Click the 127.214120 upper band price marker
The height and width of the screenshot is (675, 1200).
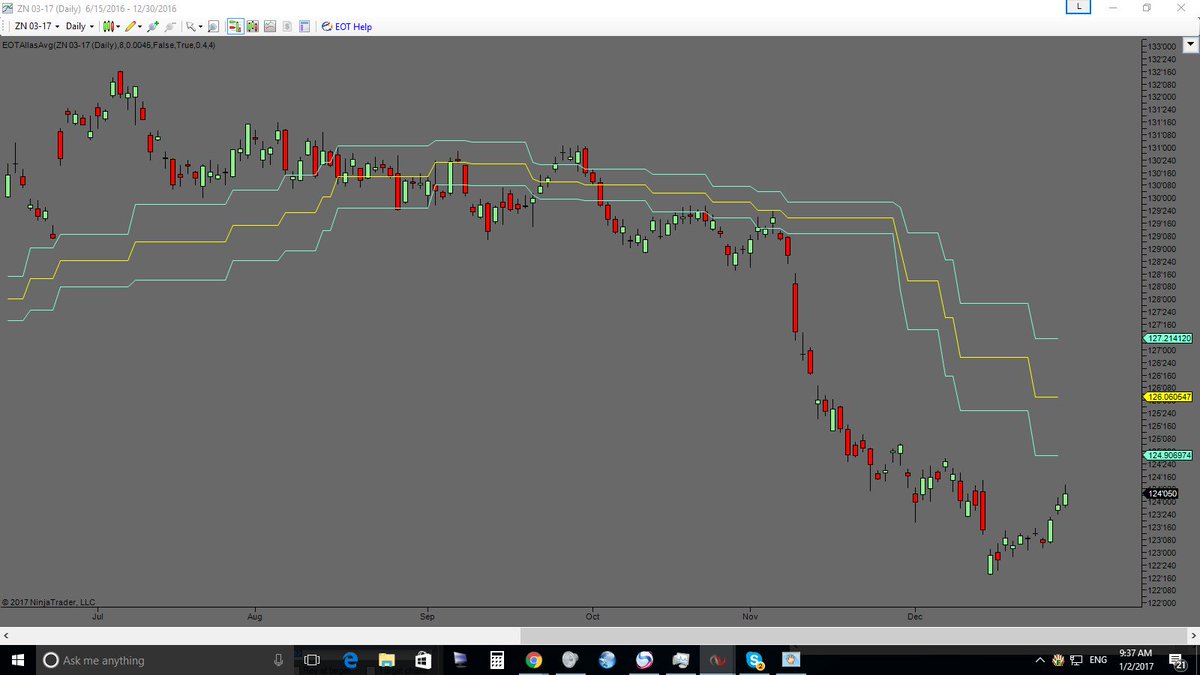[1168, 338]
